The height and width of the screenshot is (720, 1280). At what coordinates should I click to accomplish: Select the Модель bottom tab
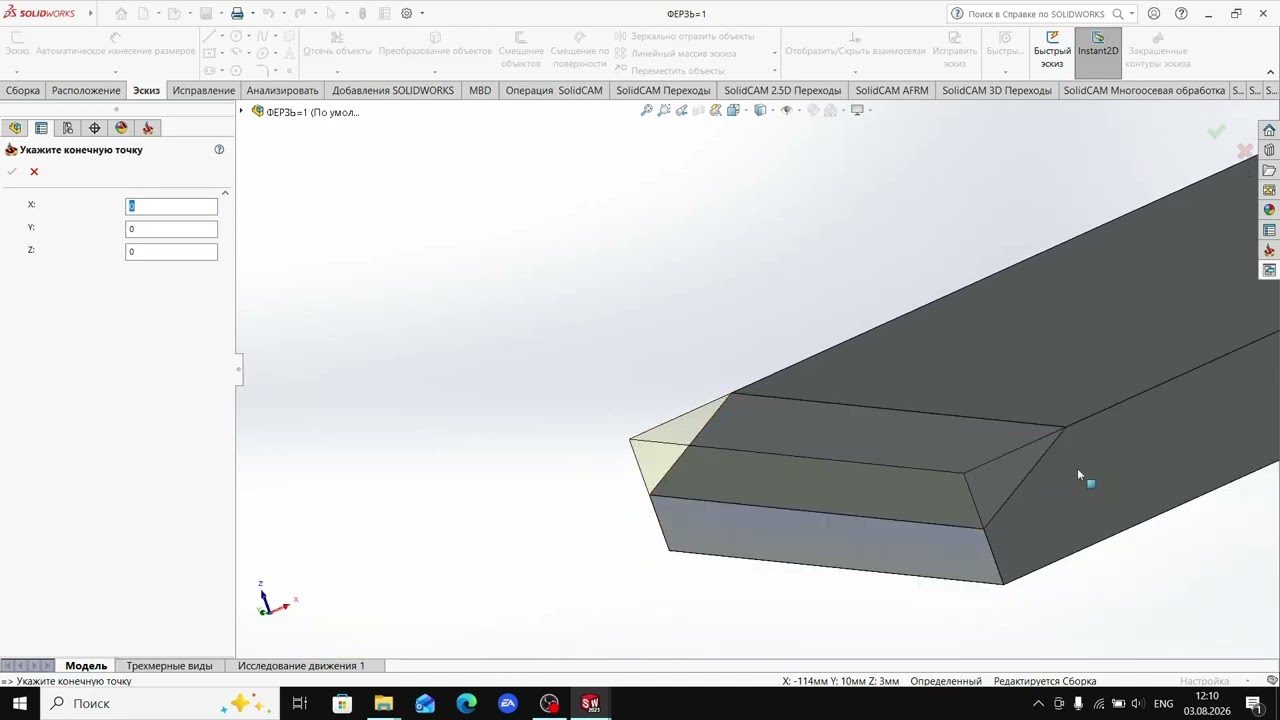tap(86, 666)
